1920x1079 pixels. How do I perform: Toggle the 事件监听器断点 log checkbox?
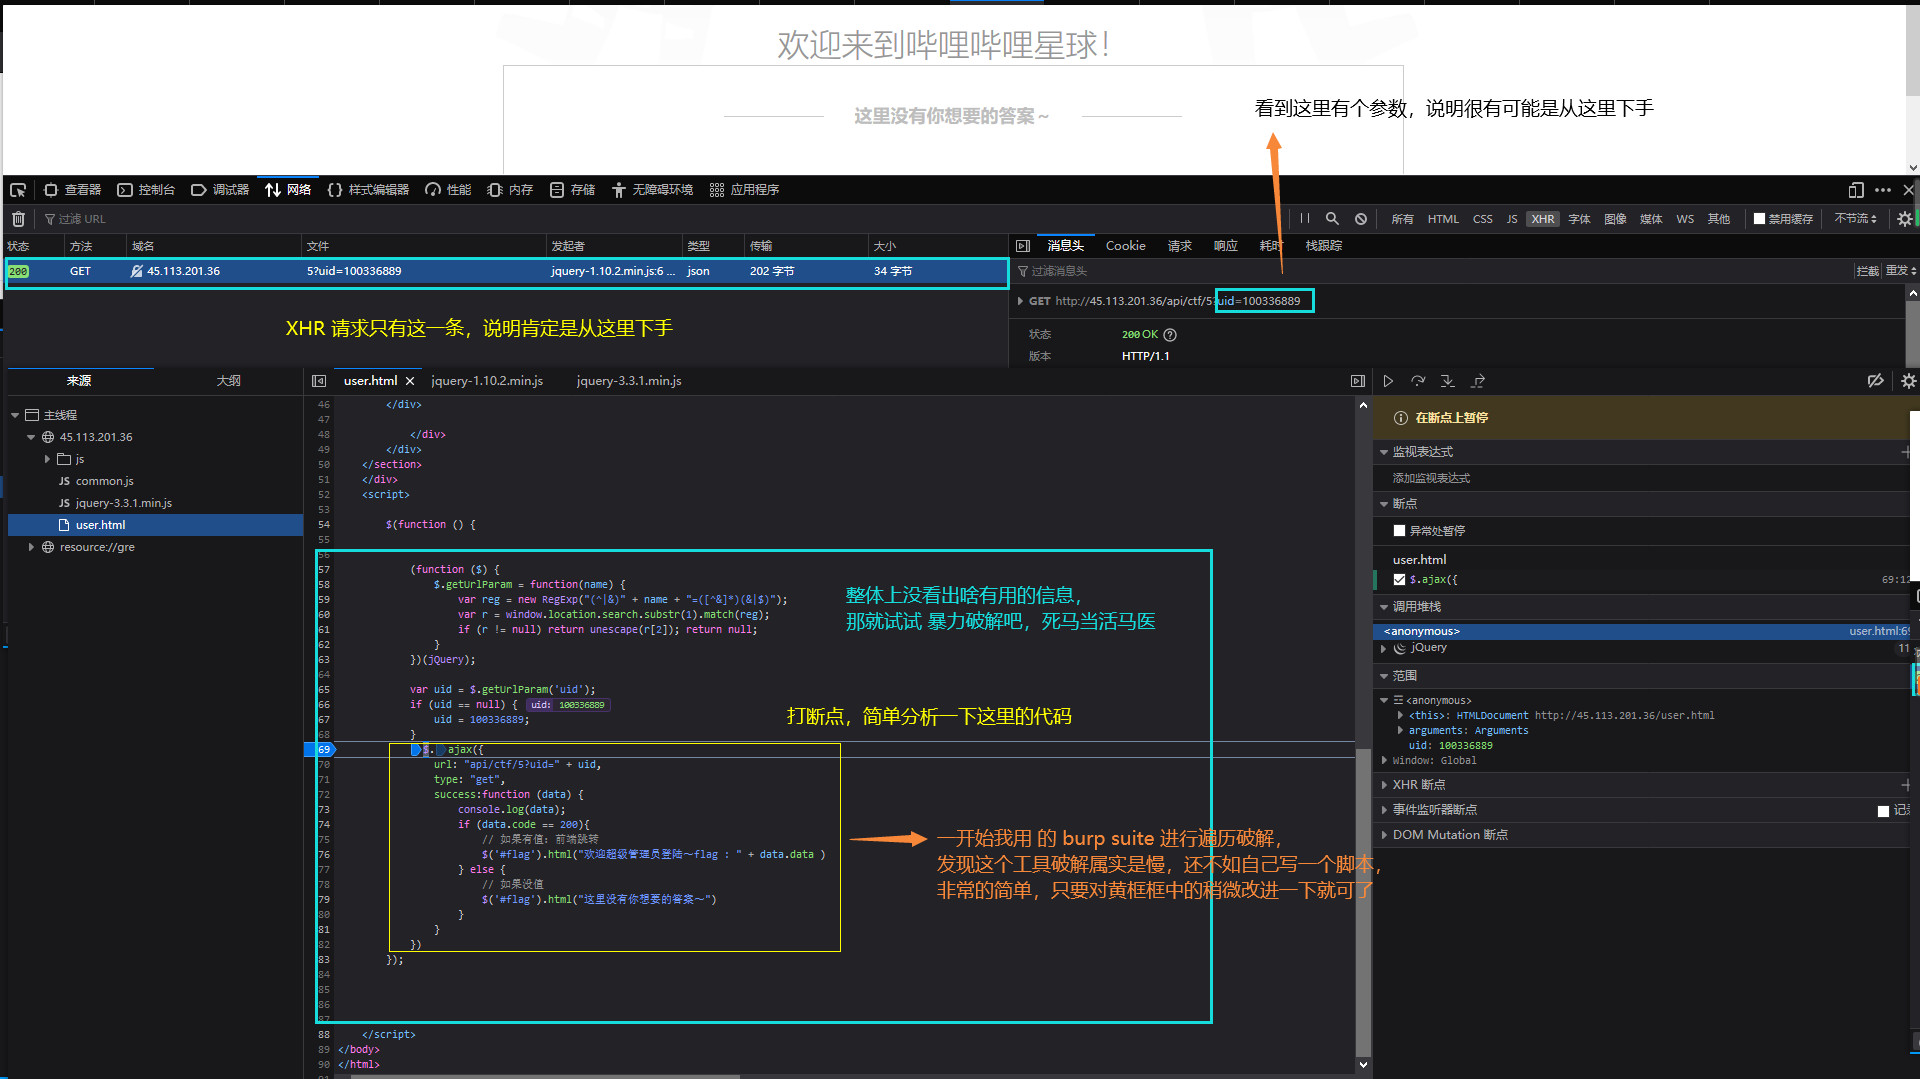click(x=1883, y=811)
